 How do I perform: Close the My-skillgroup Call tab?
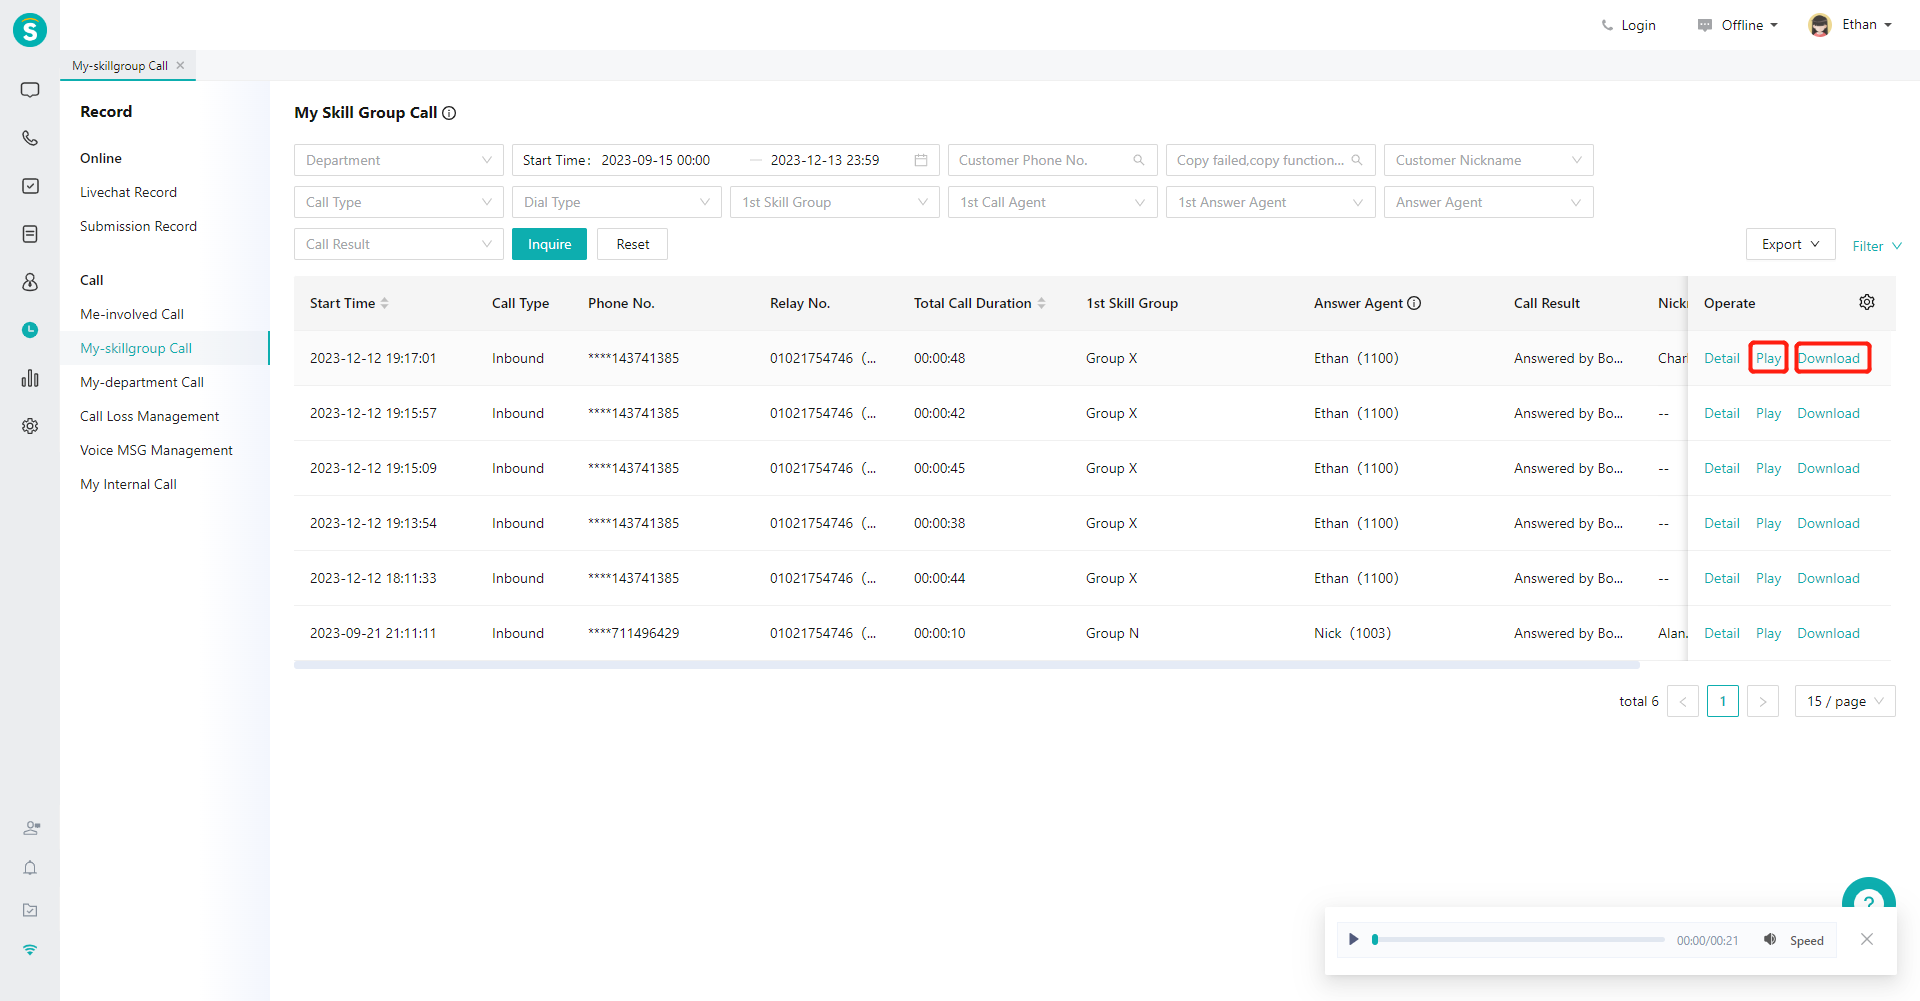tap(180, 65)
